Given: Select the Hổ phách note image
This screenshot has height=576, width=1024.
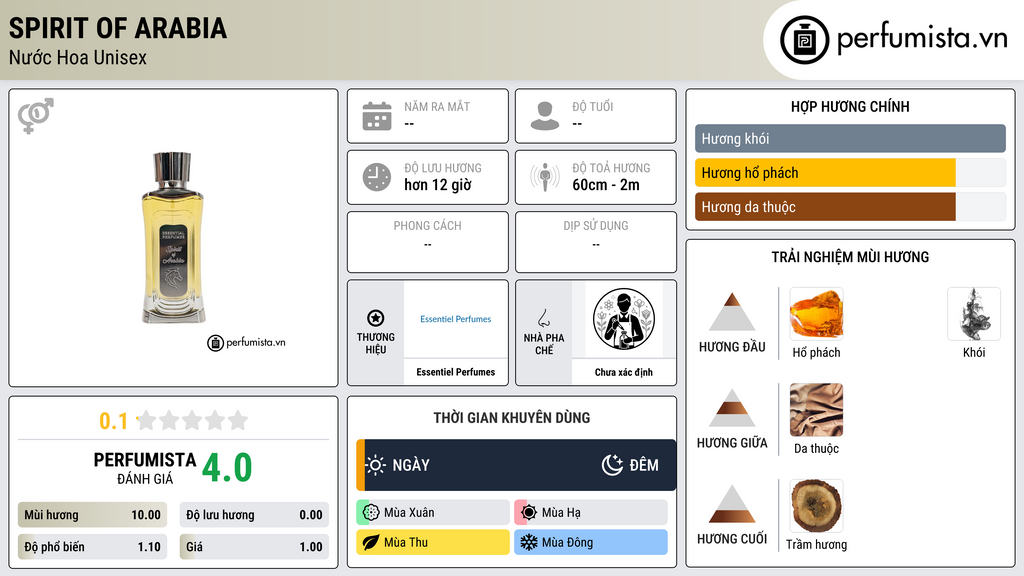Looking at the screenshot, I should [816, 313].
